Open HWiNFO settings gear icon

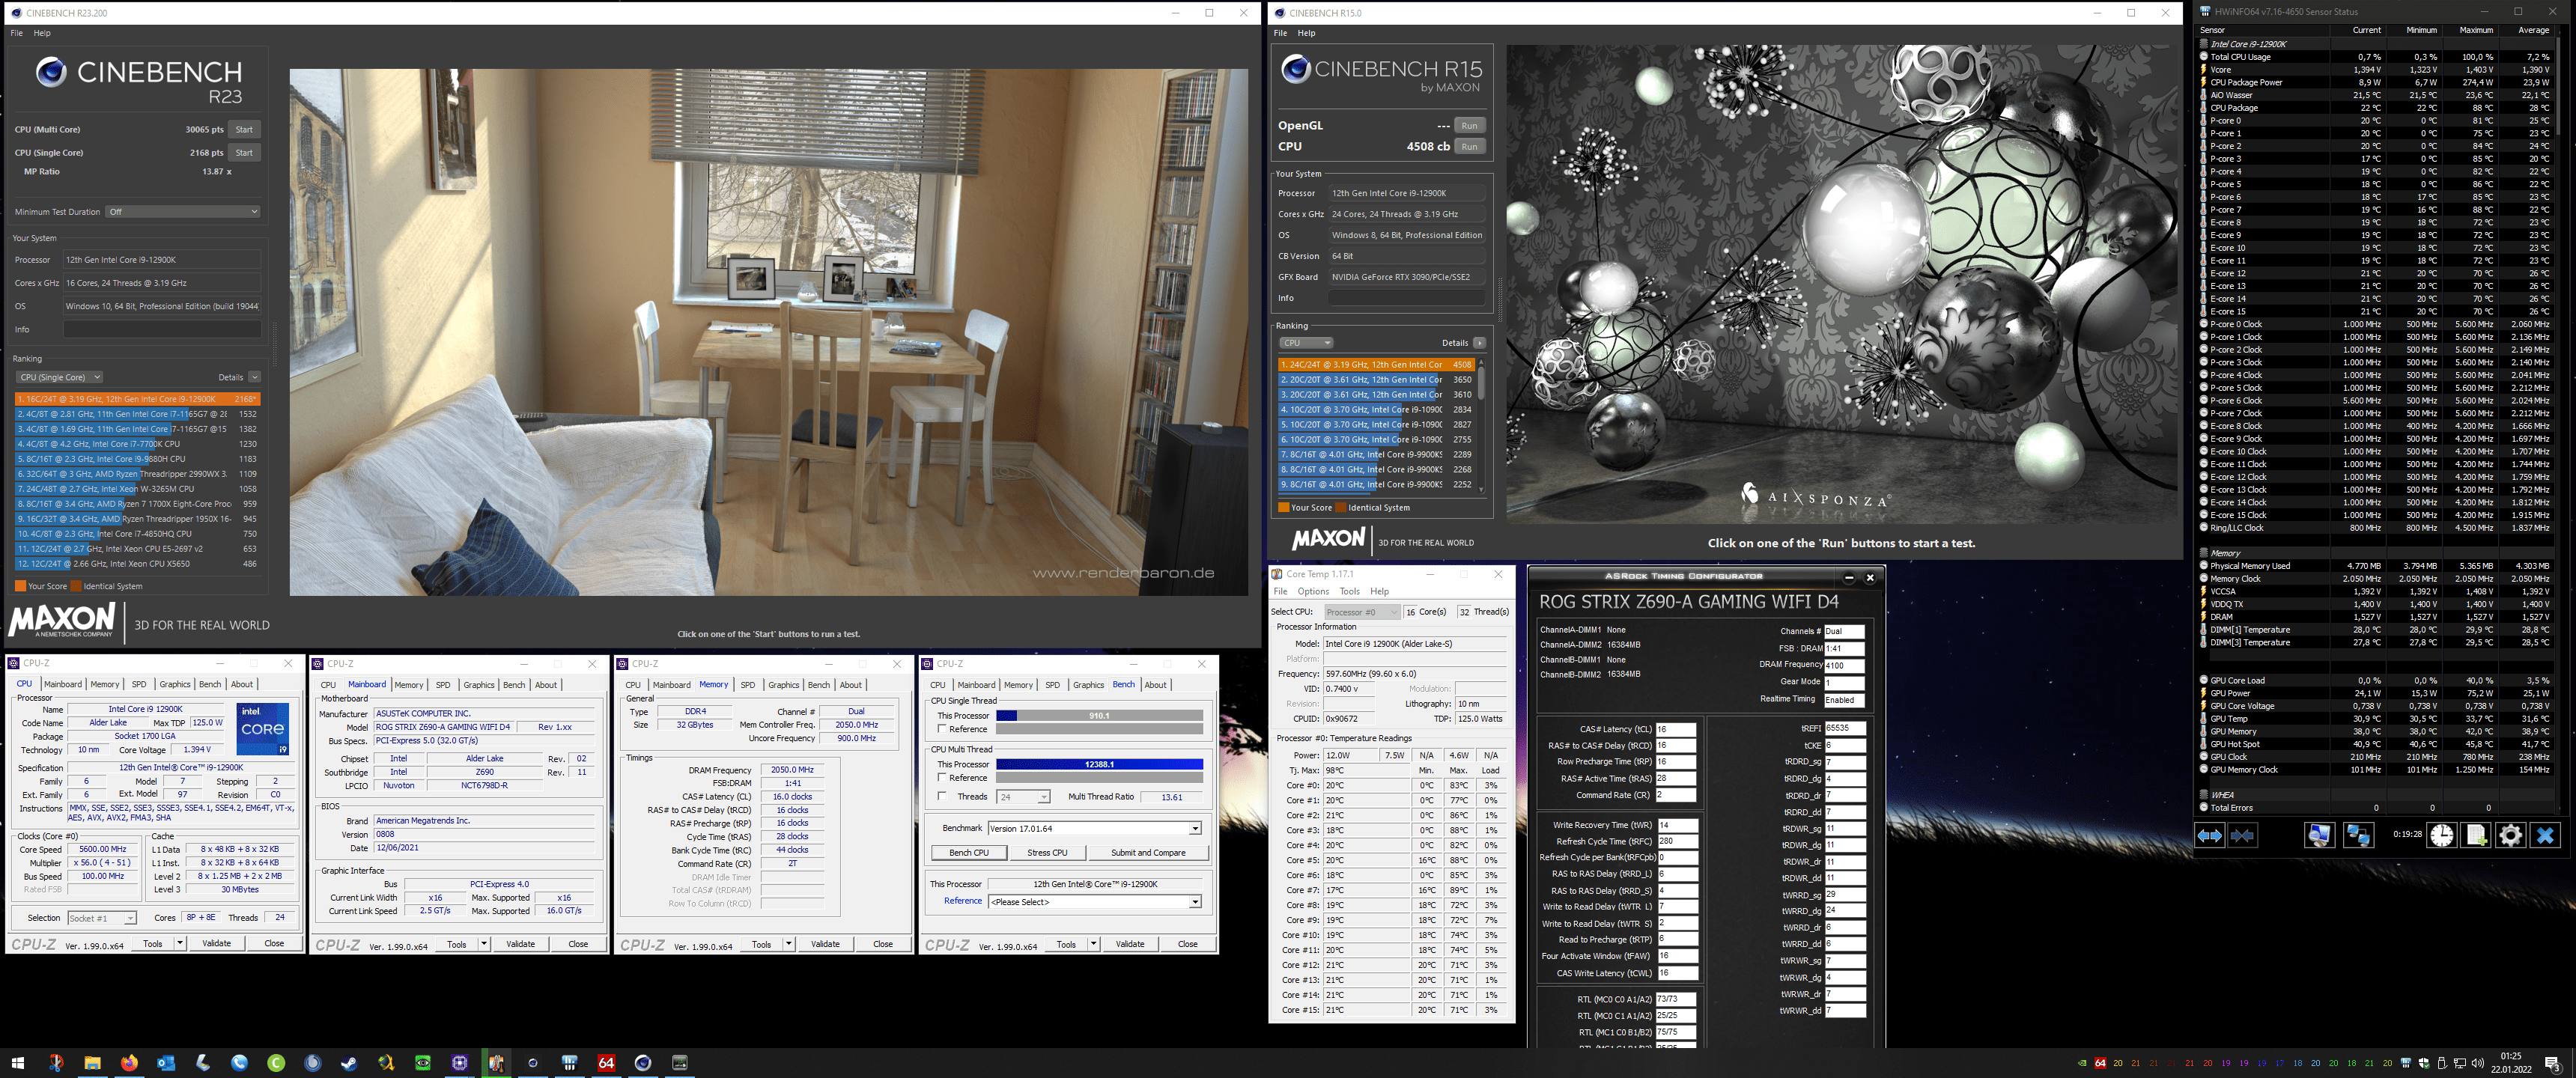tap(2510, 835)
